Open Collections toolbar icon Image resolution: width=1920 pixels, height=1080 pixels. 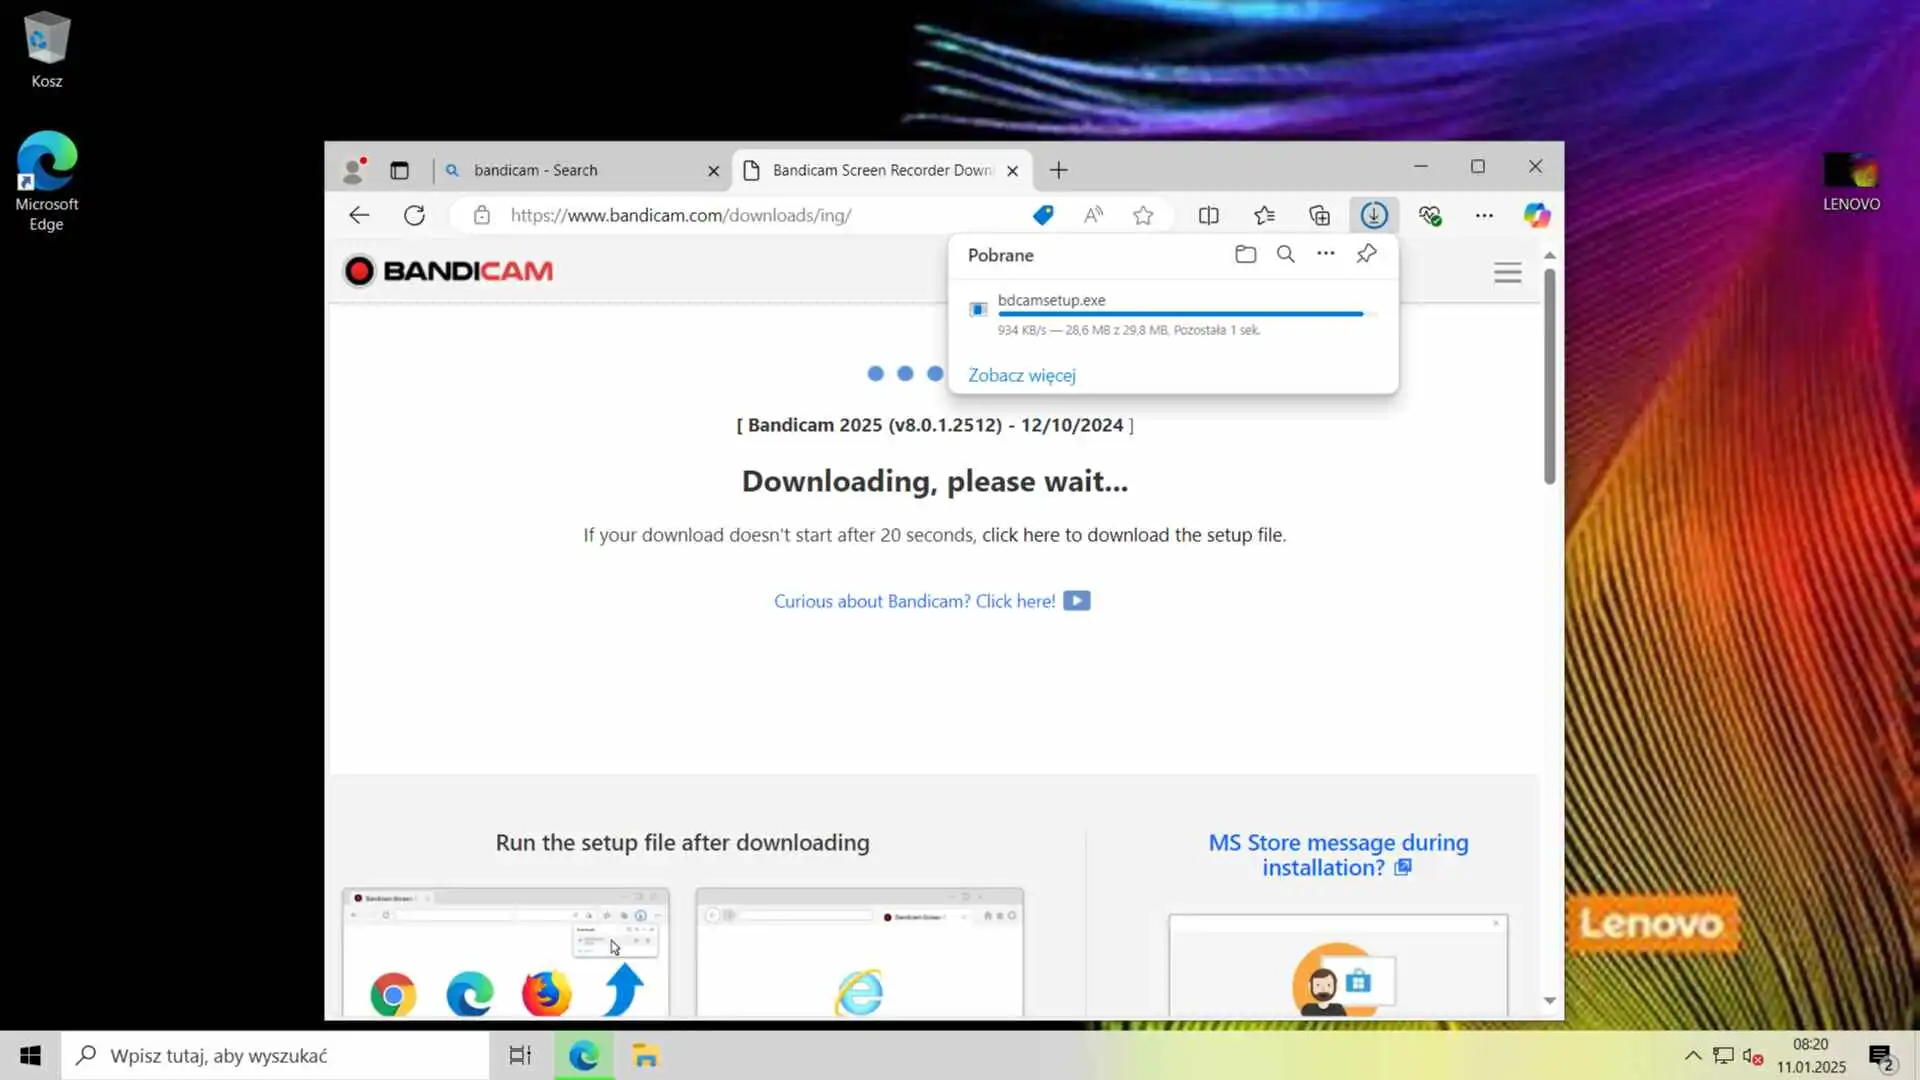tap(1320, 215)
